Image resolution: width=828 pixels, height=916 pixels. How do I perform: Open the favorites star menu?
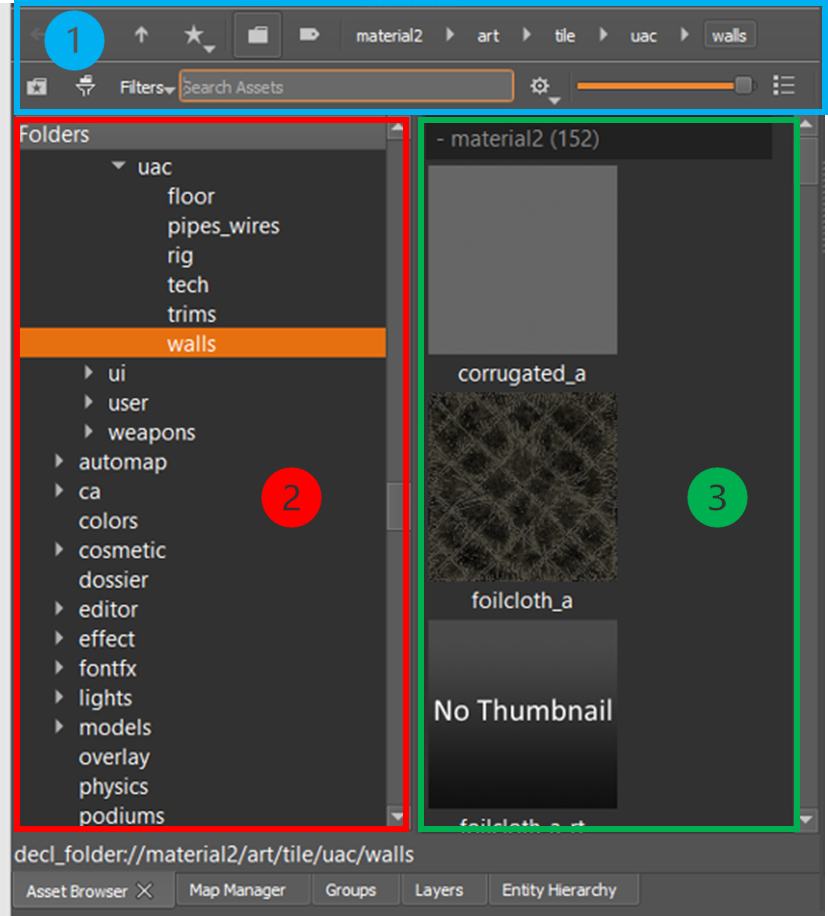(198, 38)
